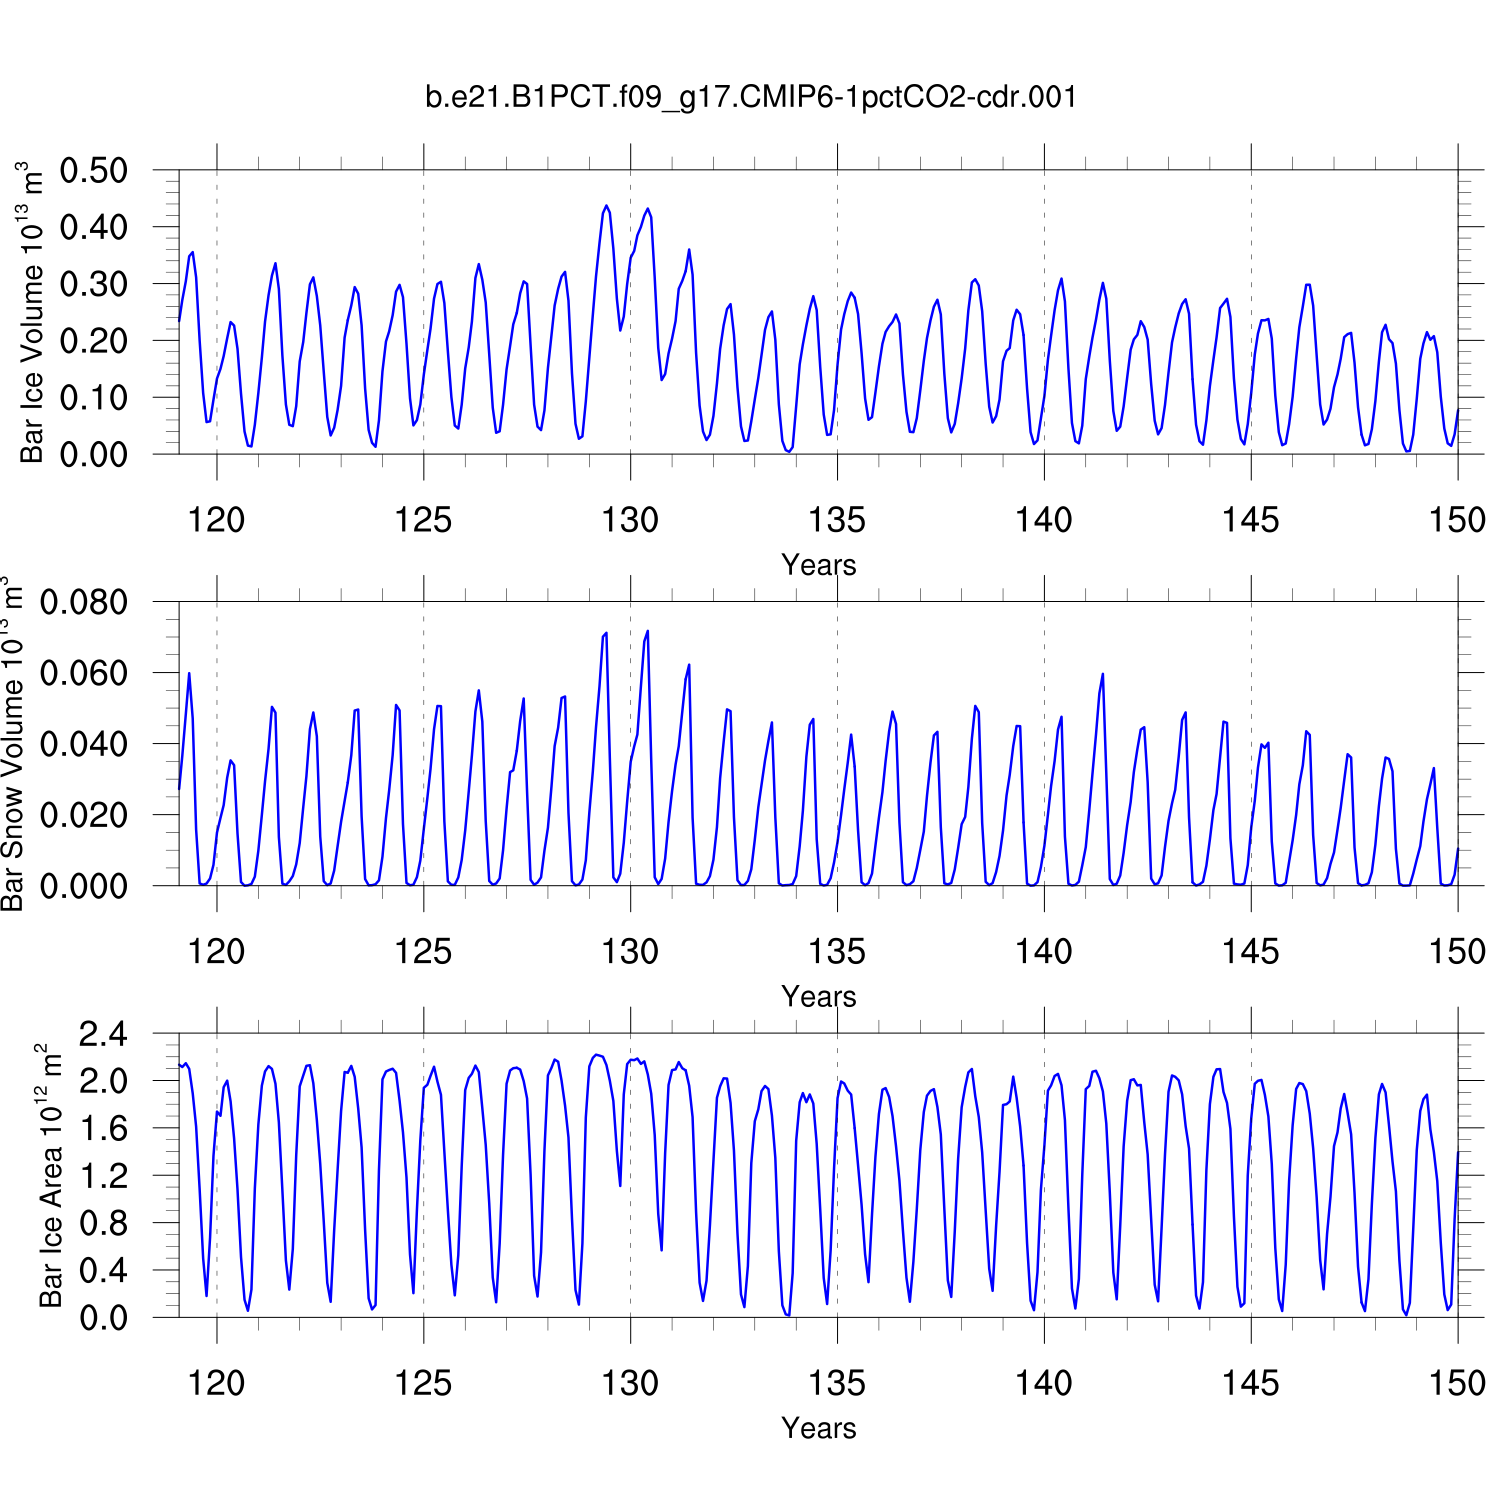
Task: Click the Bar Snow Volume y-axis label
Action: [12, 744]
